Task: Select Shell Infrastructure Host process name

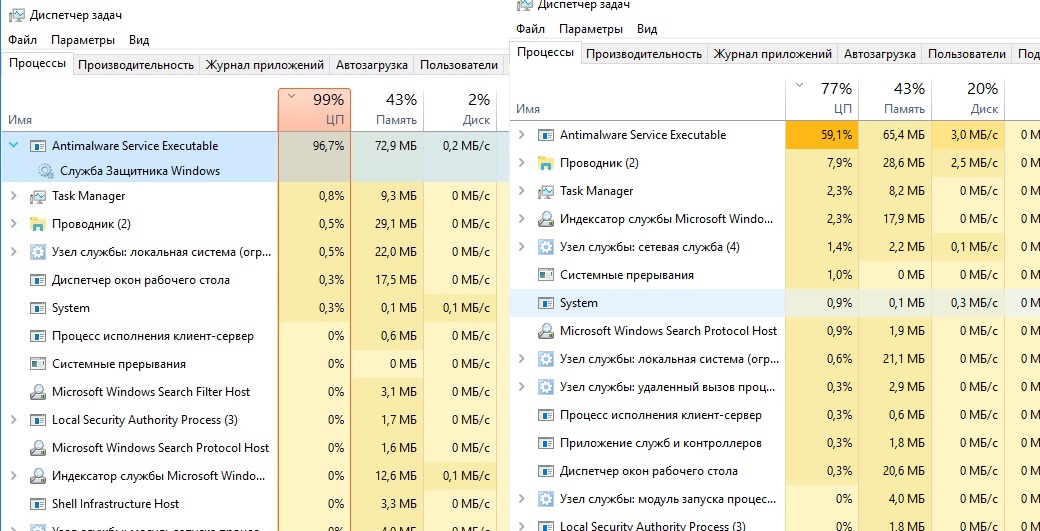Action: (x=115, y=504)
